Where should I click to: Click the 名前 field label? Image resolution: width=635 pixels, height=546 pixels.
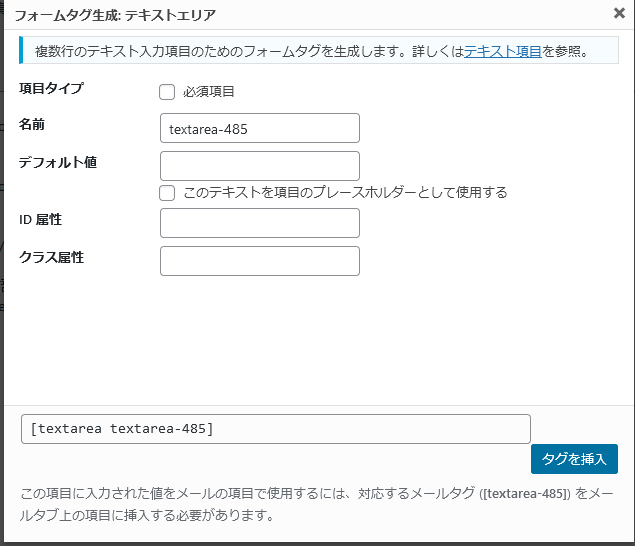32,124
